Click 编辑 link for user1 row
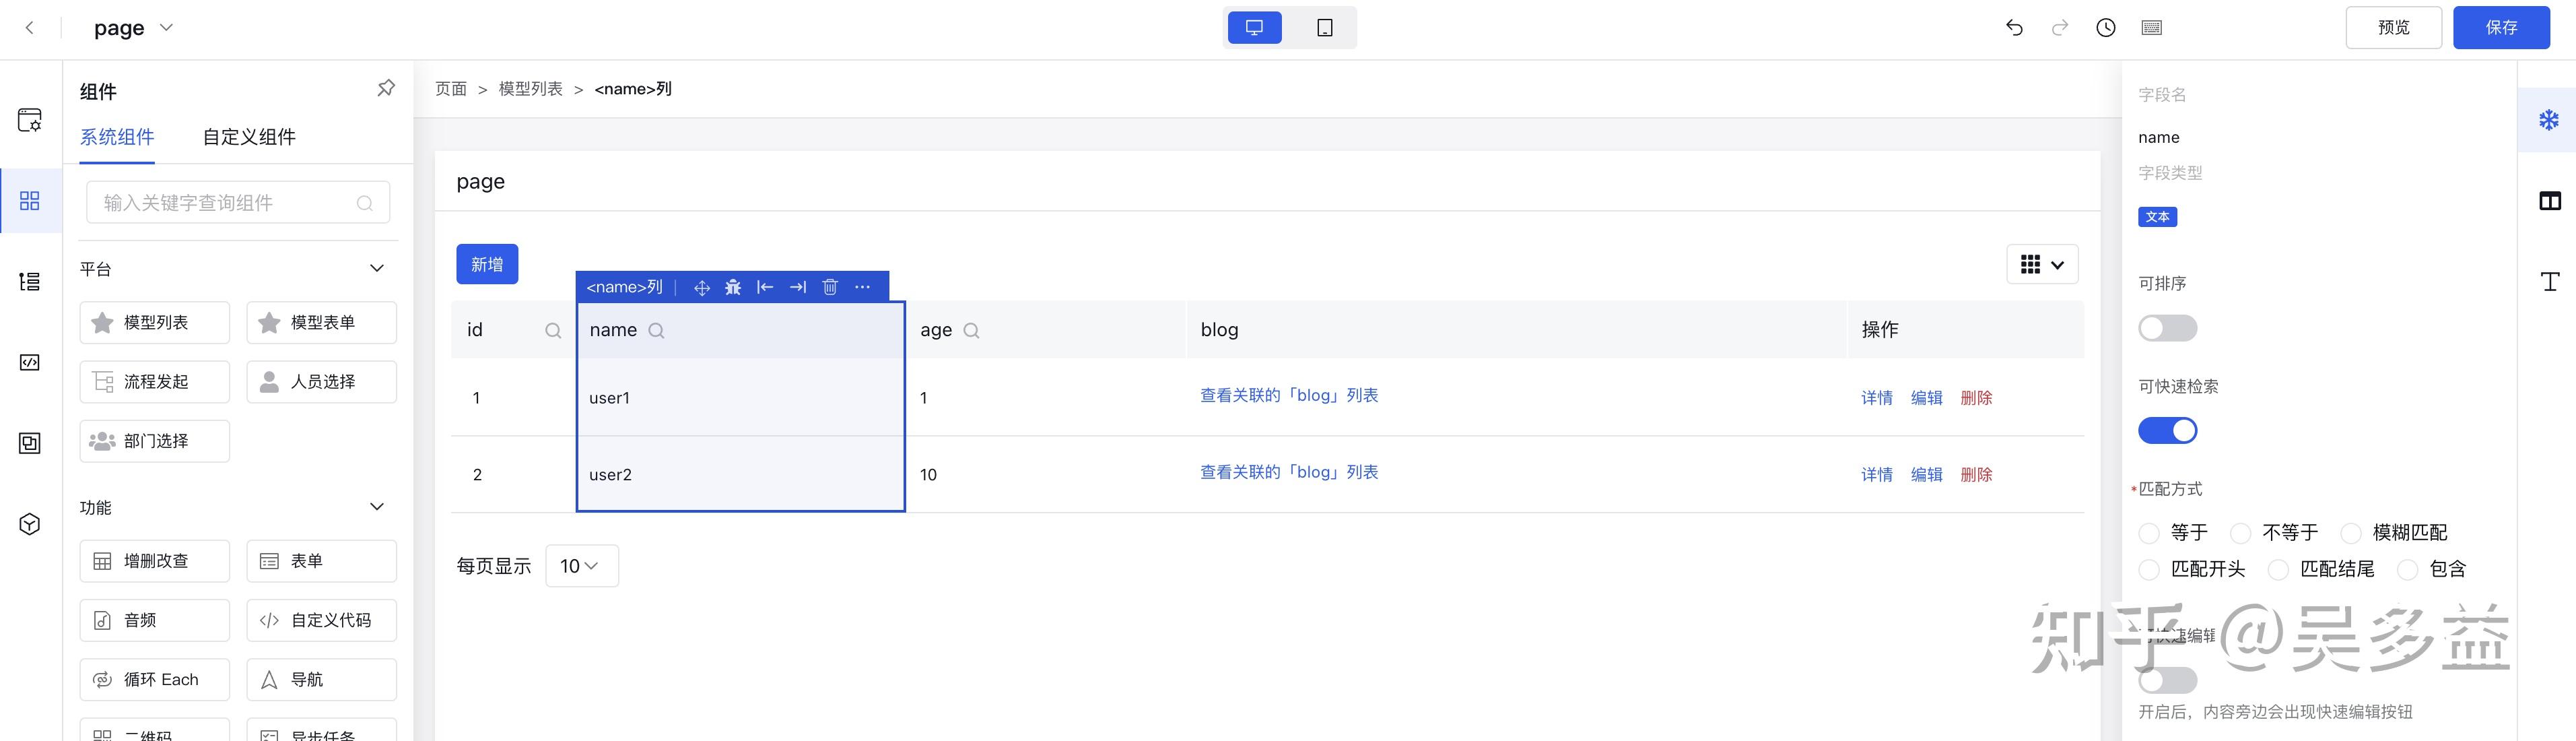Image resolution: width=2576 pixels, height=741 pixels. tap(1926, 398)
